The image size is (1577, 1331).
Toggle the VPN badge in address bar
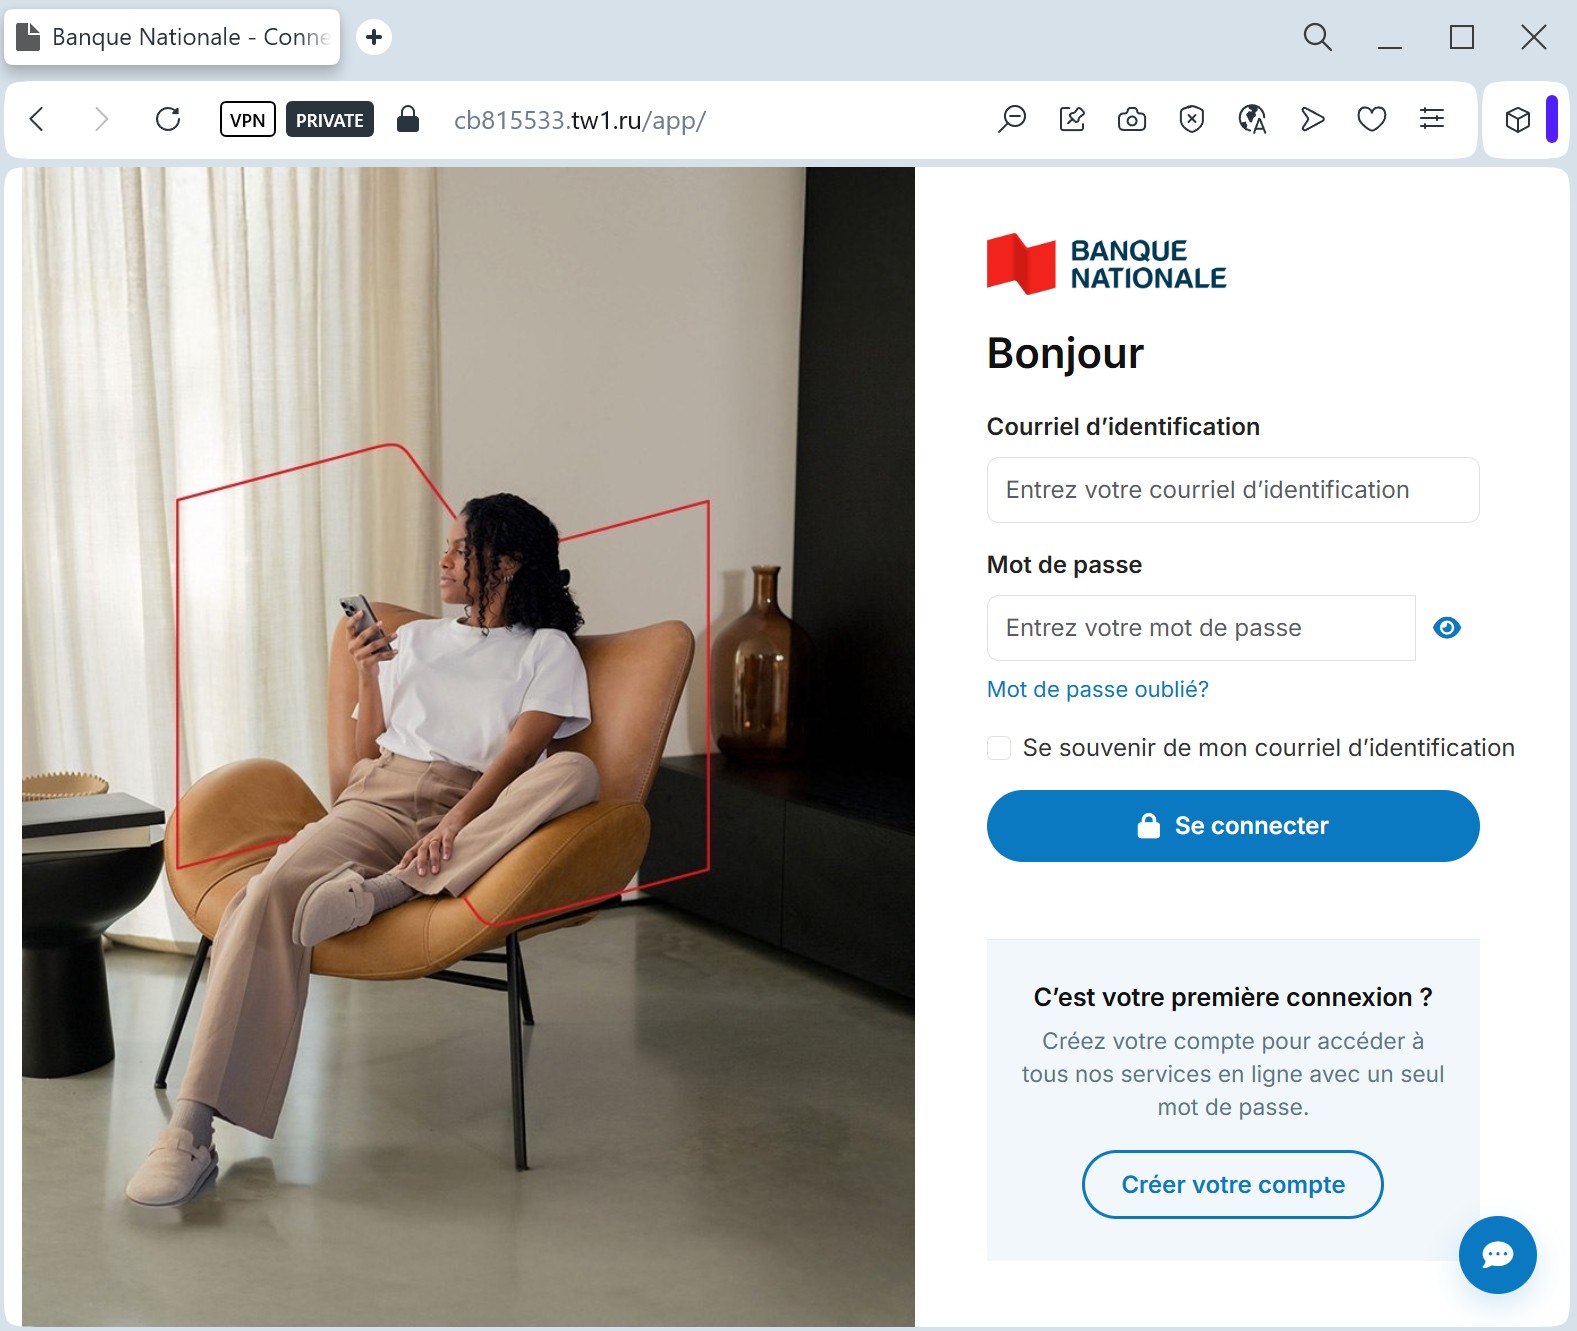248,120
